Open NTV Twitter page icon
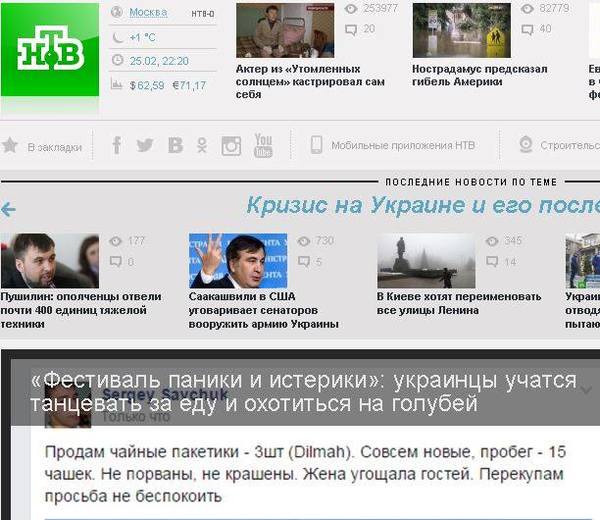Viewport: 600px width, 520px height. pyautogui.click(x=145, y=145)
